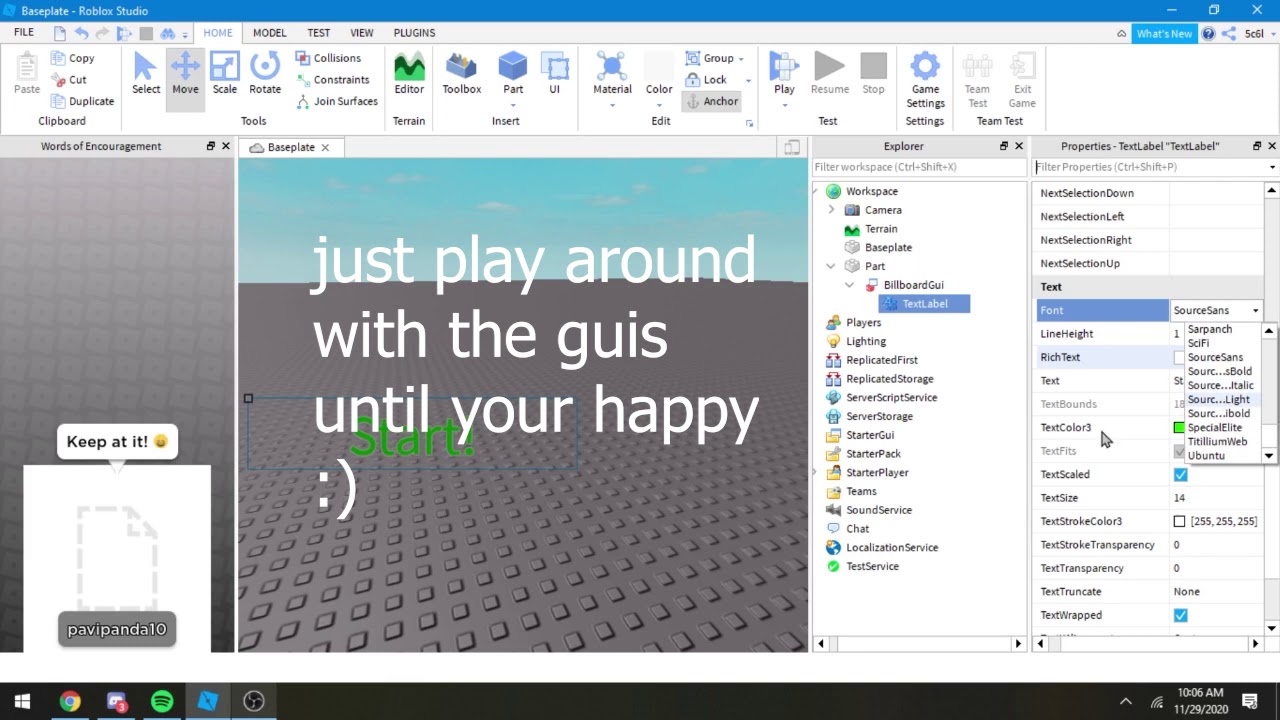Toggle Constraints option
Viewport: 1280px width, 720px height.
tap(332, 80)
